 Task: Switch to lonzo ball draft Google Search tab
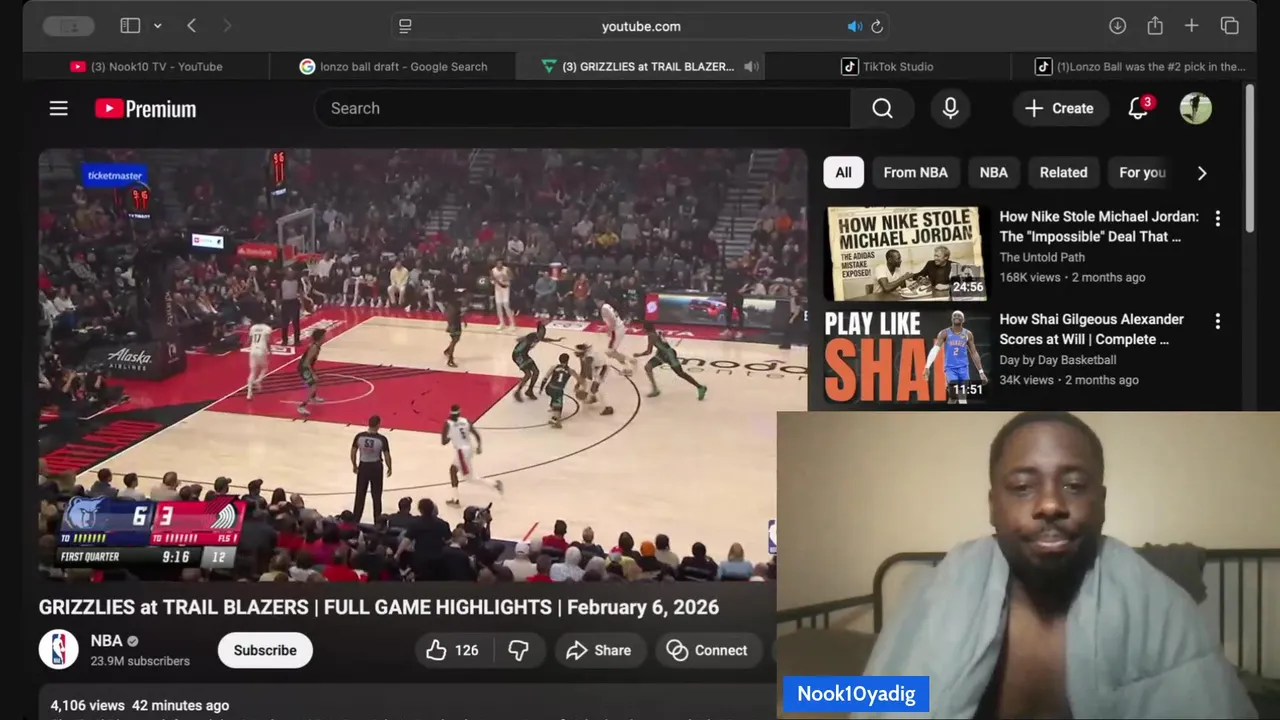(393, 66)
